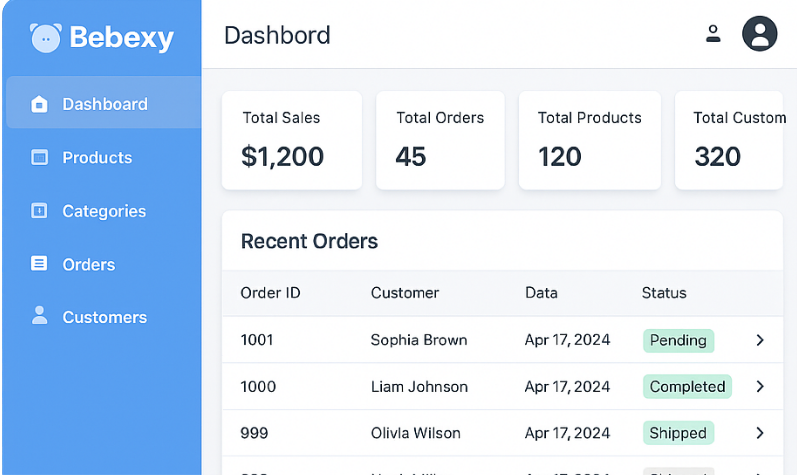
Task: Click the Customers person icon in sidebar
Action: pyautogui.click(x=39, y=316)
